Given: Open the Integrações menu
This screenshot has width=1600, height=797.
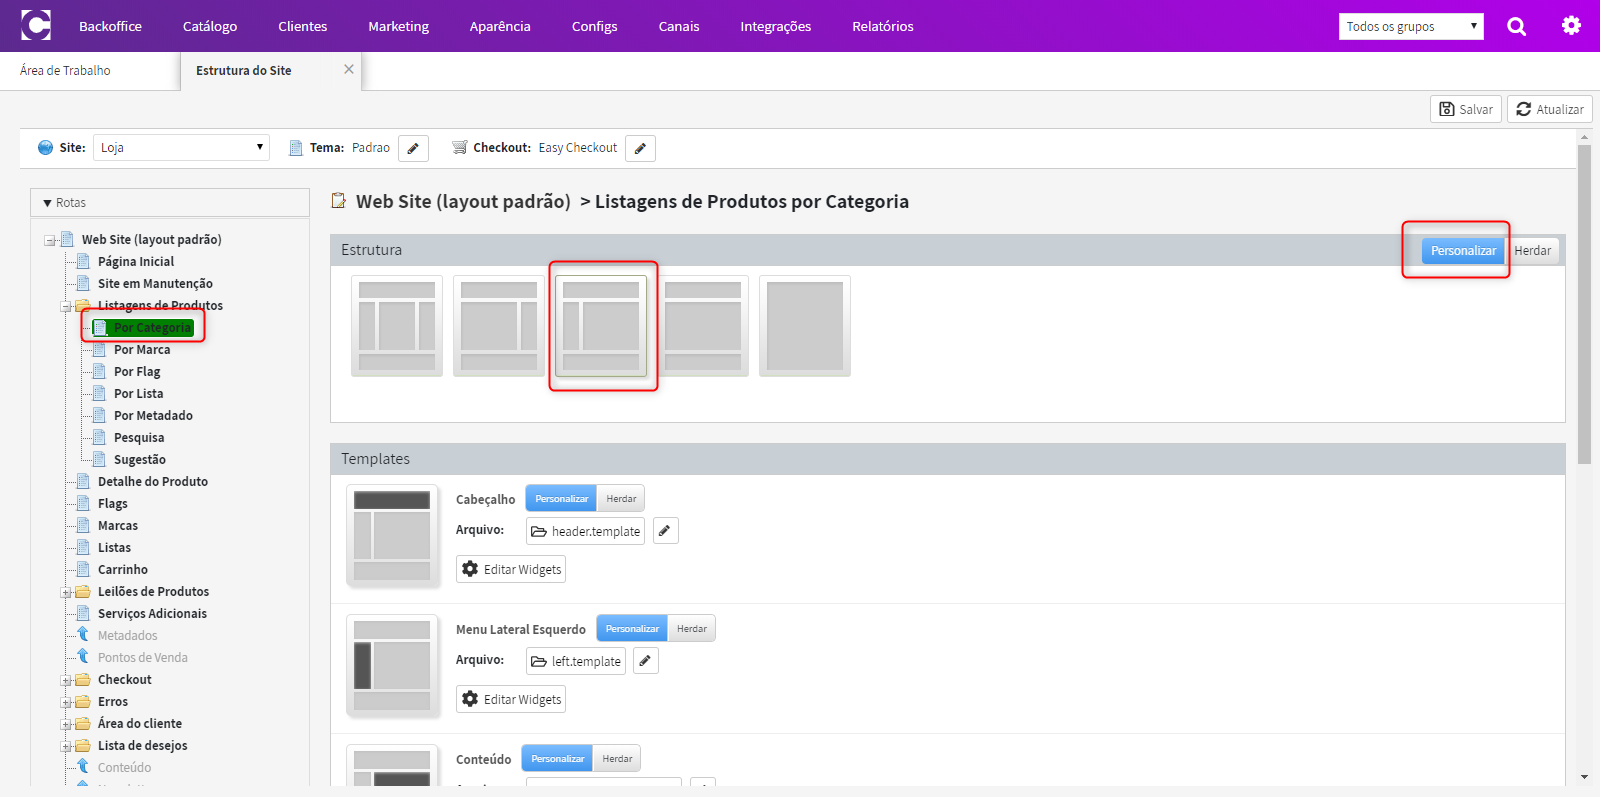Looking at the screenshot, I should tap(775, 26).
